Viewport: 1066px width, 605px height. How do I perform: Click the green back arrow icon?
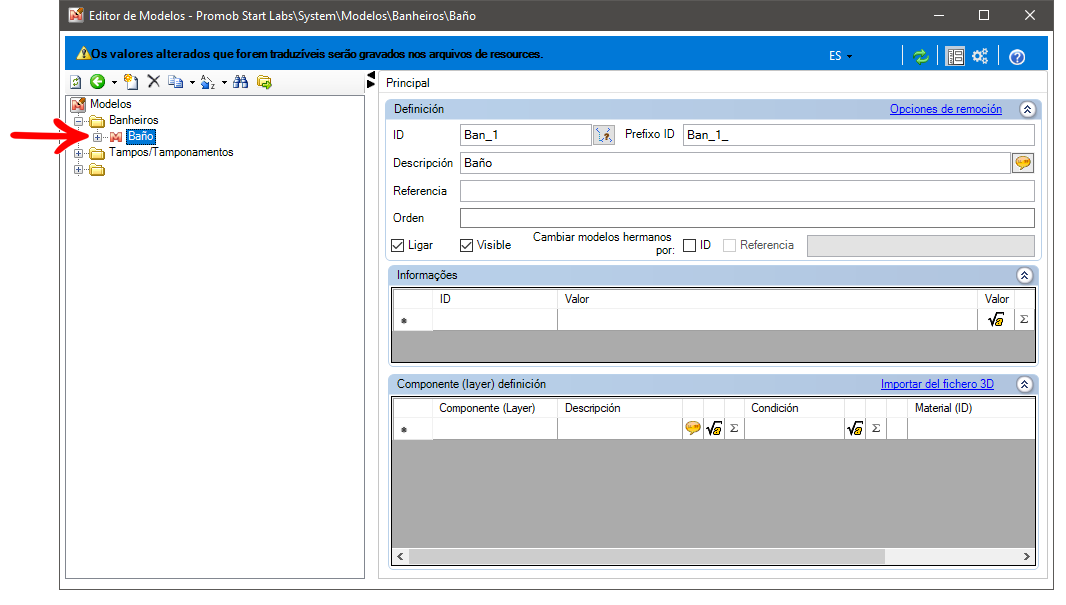pos(98,82)
